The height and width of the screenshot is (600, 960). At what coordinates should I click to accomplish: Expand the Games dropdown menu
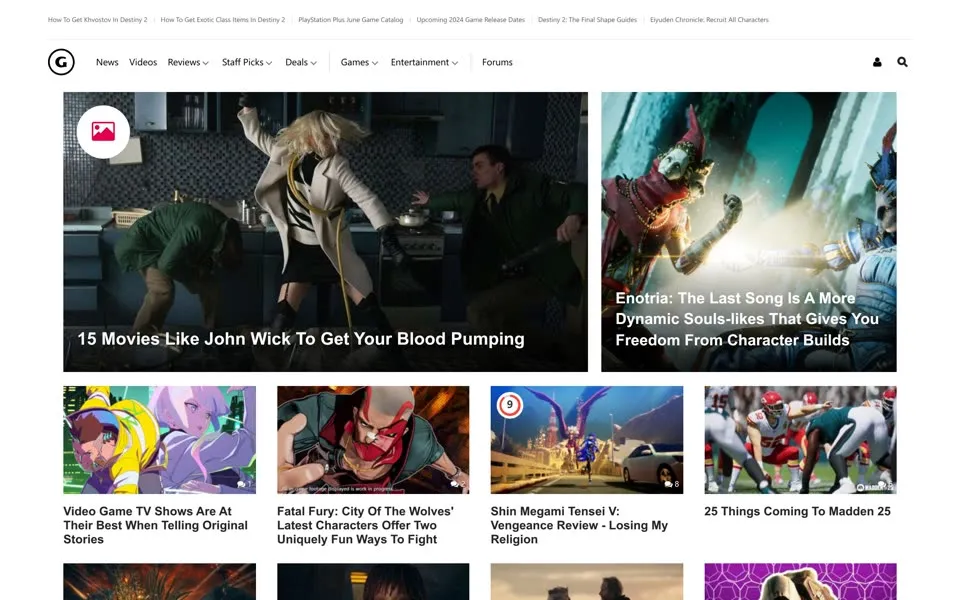click(x=359, y=62)
